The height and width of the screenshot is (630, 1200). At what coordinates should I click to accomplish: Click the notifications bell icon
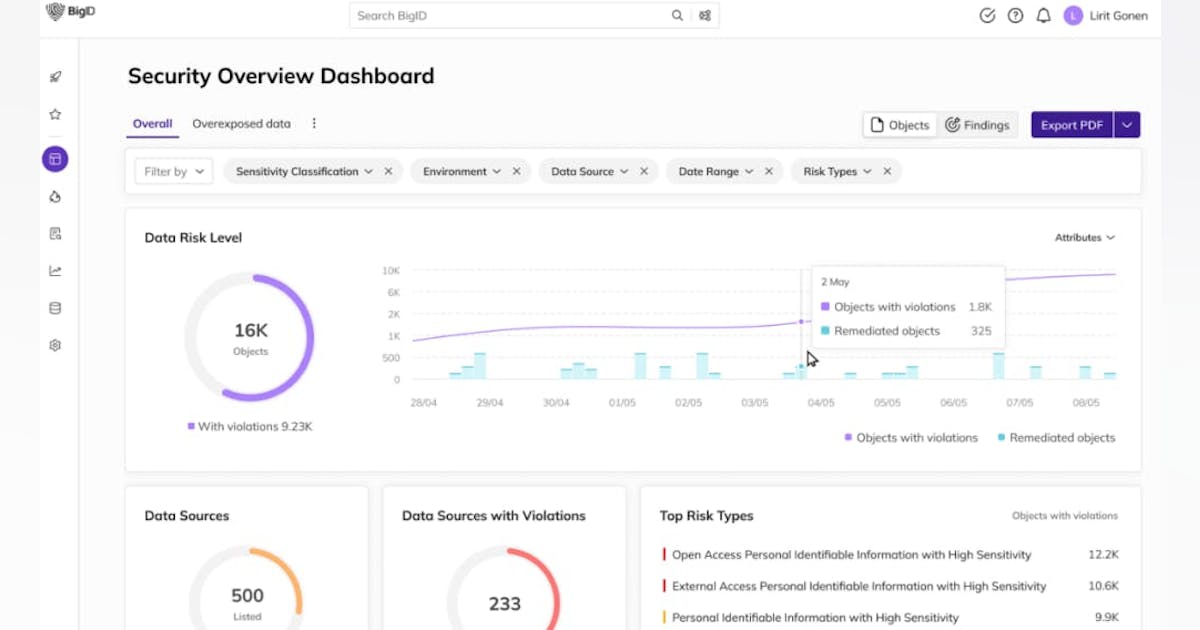1043,16
